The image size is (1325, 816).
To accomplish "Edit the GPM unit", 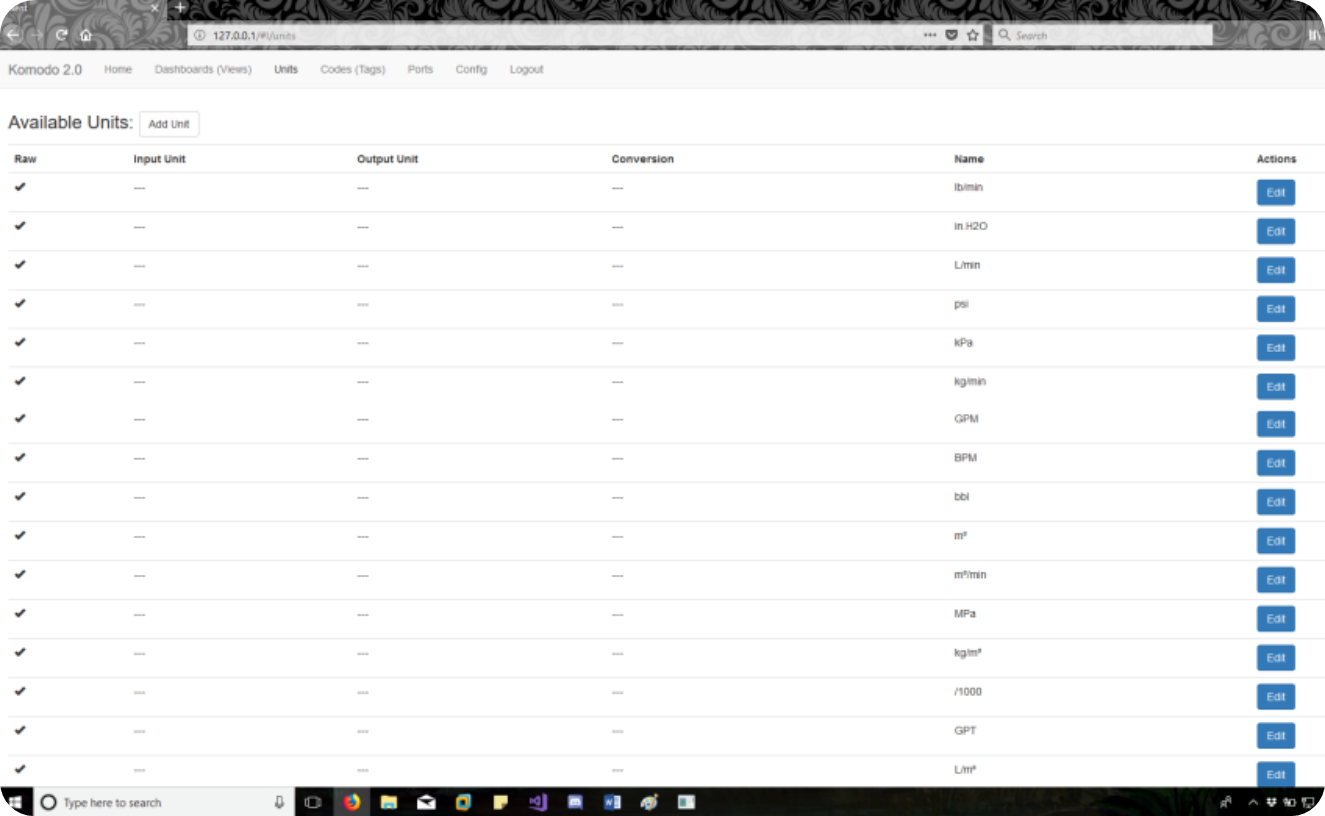I will pos(1275,424).
